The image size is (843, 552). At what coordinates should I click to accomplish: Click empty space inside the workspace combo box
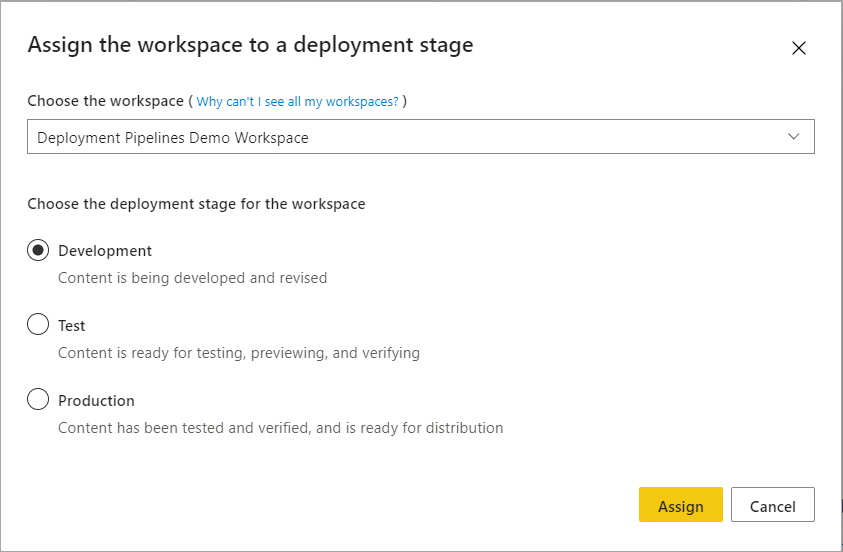550,138
